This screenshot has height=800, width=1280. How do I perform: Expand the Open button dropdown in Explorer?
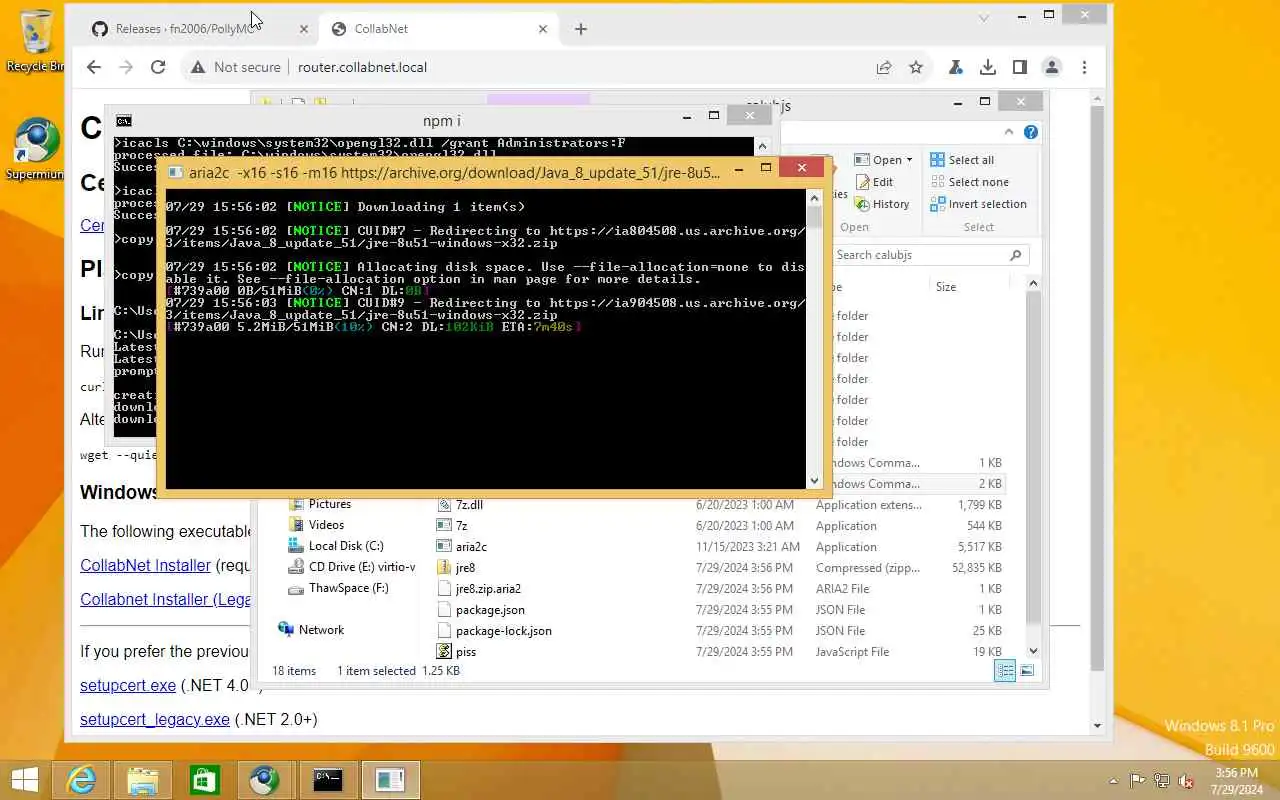pos(909,160)
